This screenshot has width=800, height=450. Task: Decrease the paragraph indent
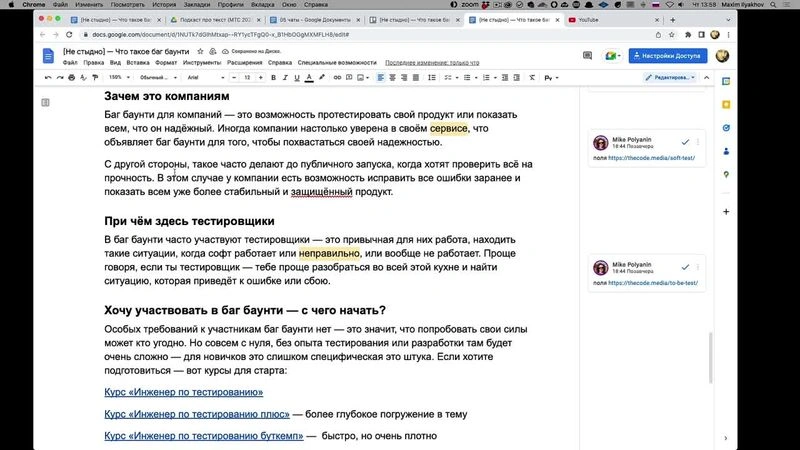click(505, 78)
